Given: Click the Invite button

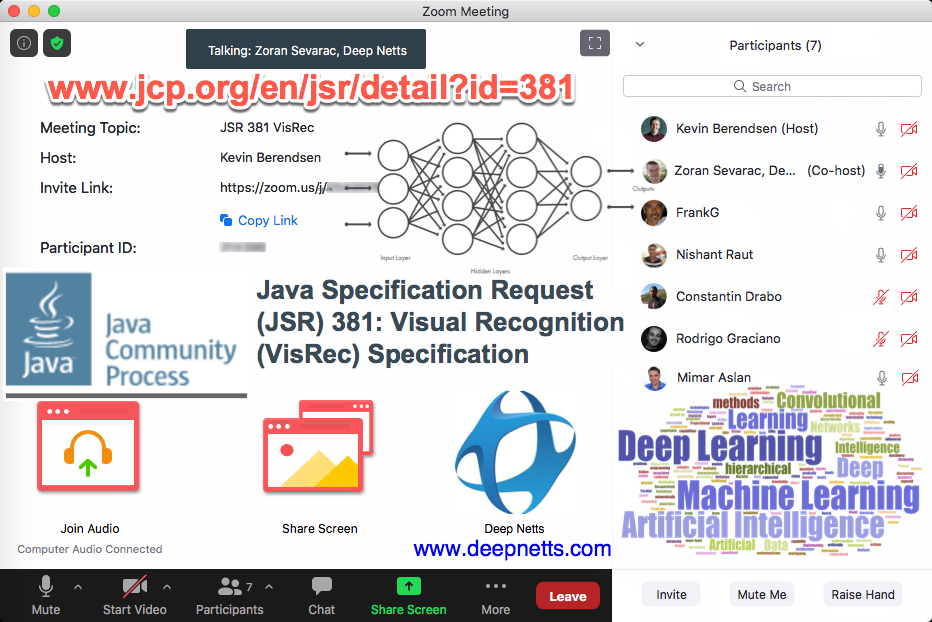Looking at the screenshot, I should (x=671, y=595).
